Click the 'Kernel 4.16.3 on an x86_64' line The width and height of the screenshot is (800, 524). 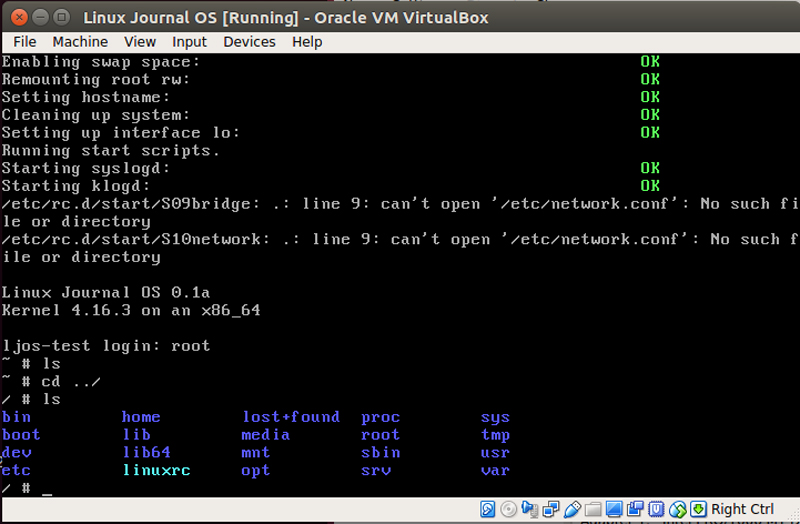coord(131,310)
